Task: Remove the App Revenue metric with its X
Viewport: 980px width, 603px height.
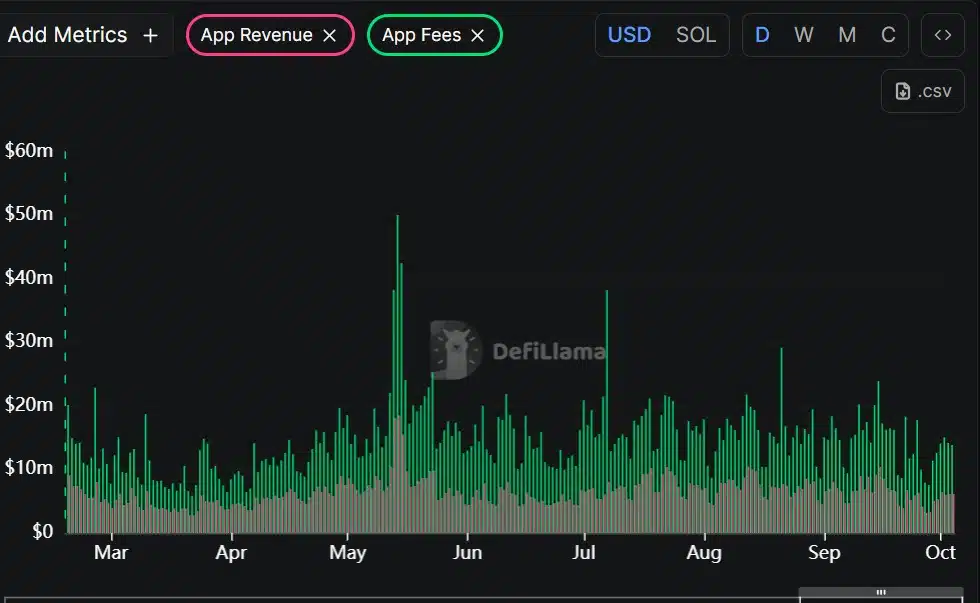Action: (329, 36)
